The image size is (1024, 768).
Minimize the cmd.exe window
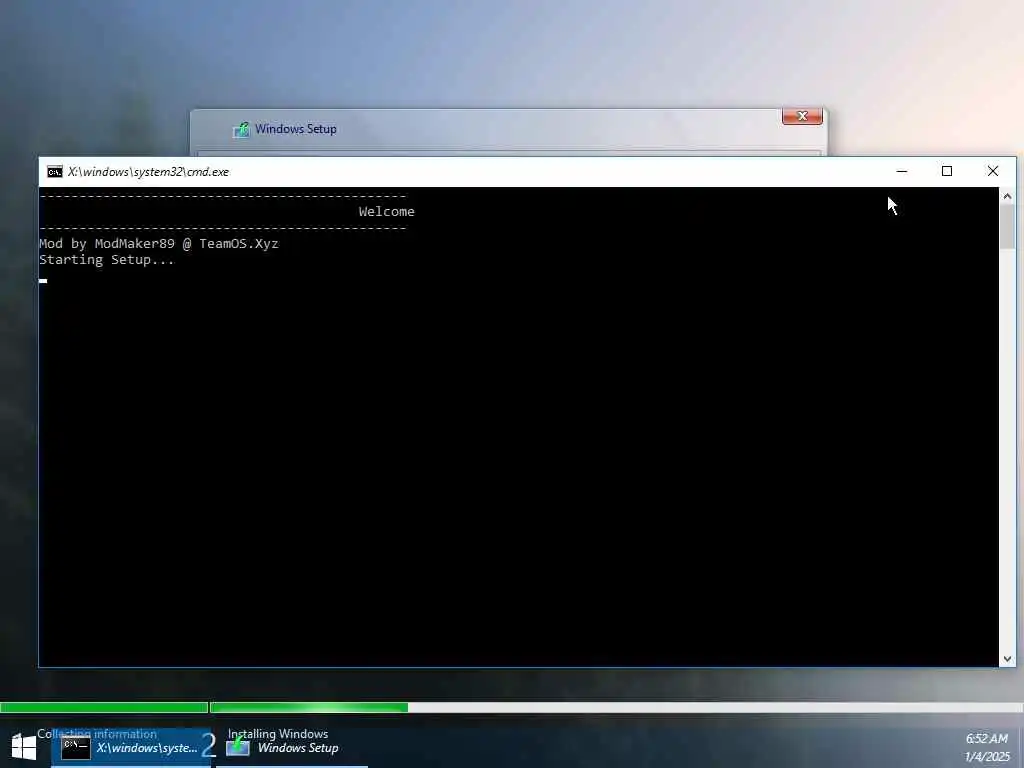coord(902,171)
